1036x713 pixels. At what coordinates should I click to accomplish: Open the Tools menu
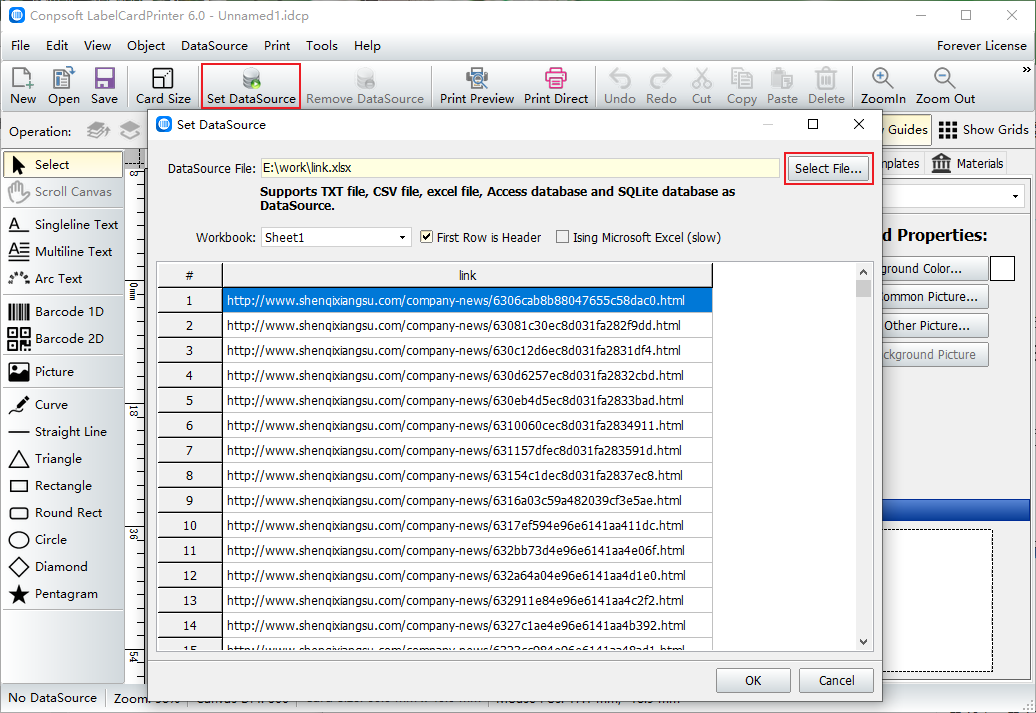pos(322,46)
